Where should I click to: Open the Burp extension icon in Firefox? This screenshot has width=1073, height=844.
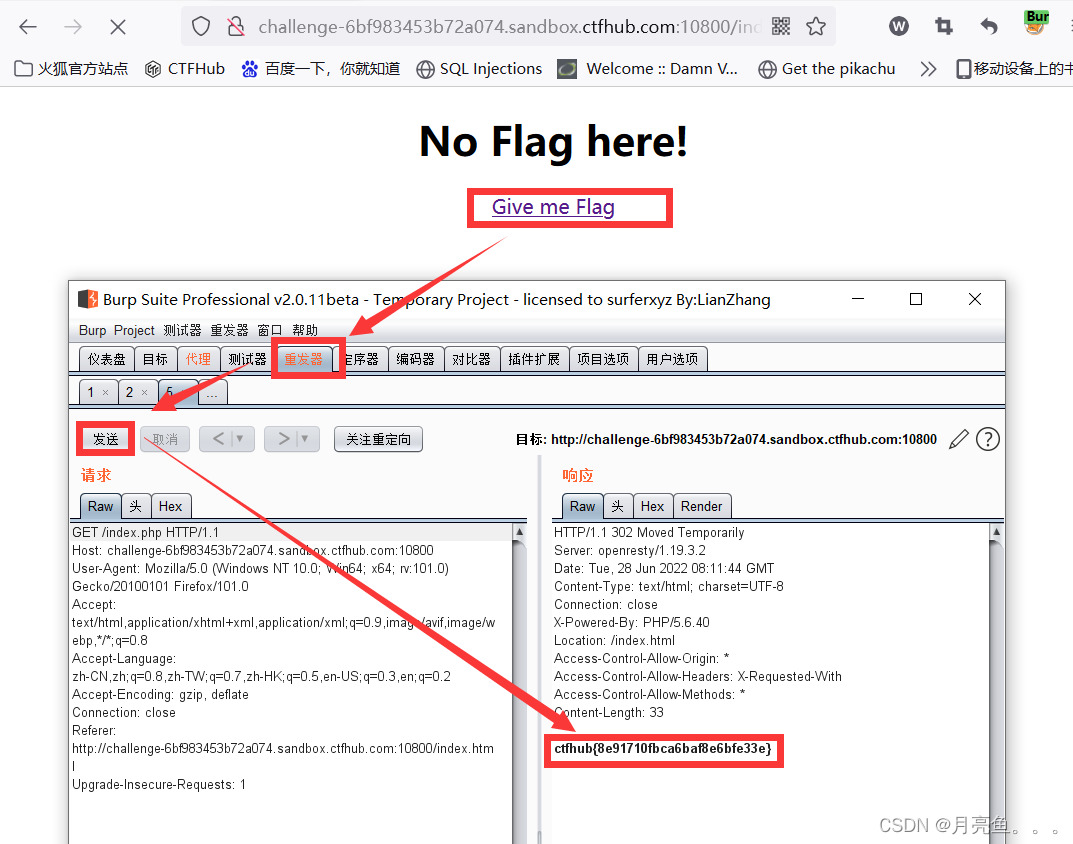(x=1035, y=23)
